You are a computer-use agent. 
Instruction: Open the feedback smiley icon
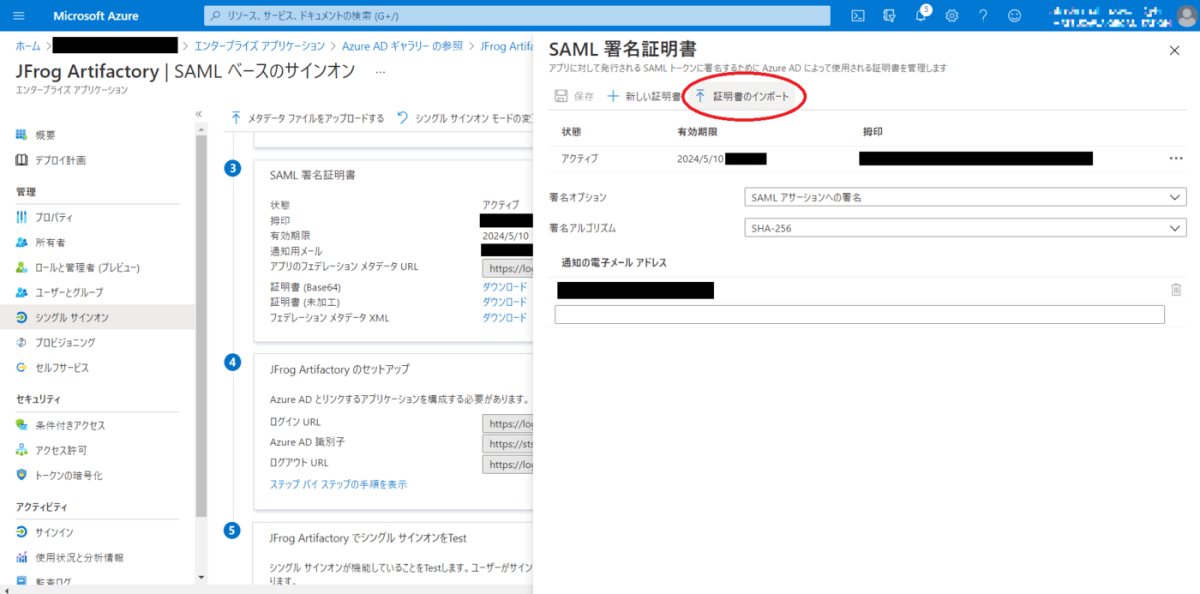pyautogui.click(x=1015, y=16)
